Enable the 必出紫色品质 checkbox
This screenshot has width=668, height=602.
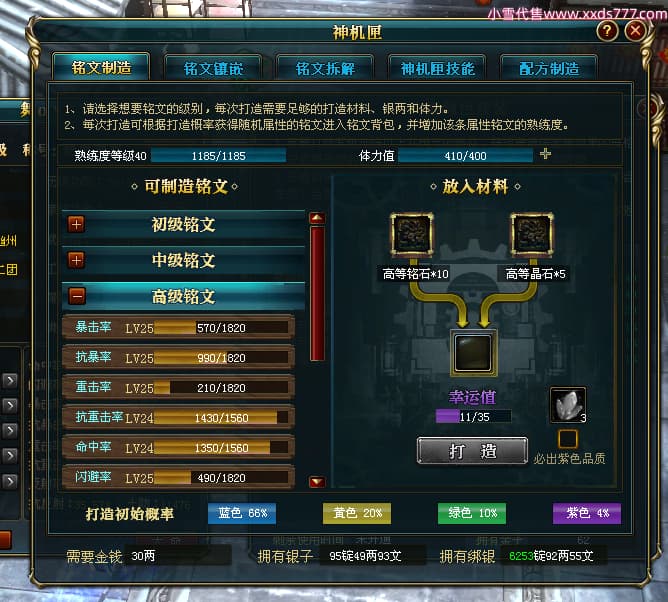pyautogui.click(x=568, y=439)
